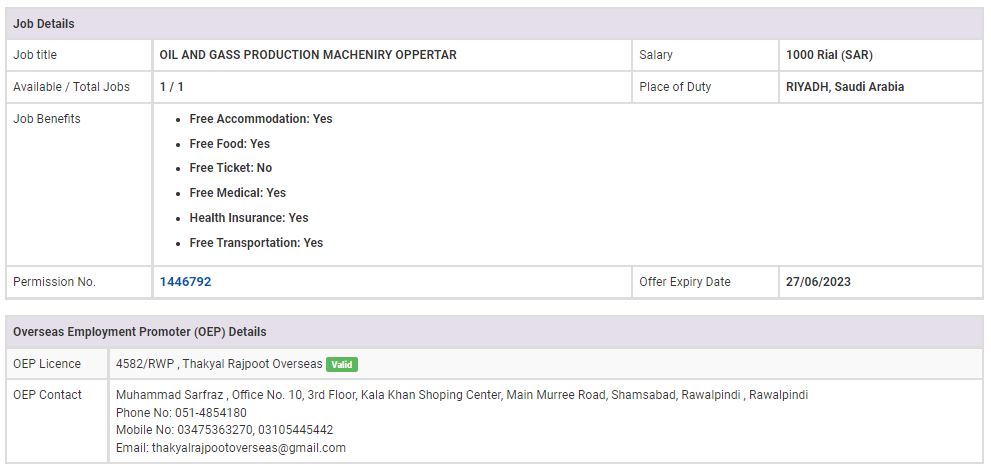The image size is (991, 473).
Task: Click the Health Insurance: Yes benefit
Action: point(248,218)
